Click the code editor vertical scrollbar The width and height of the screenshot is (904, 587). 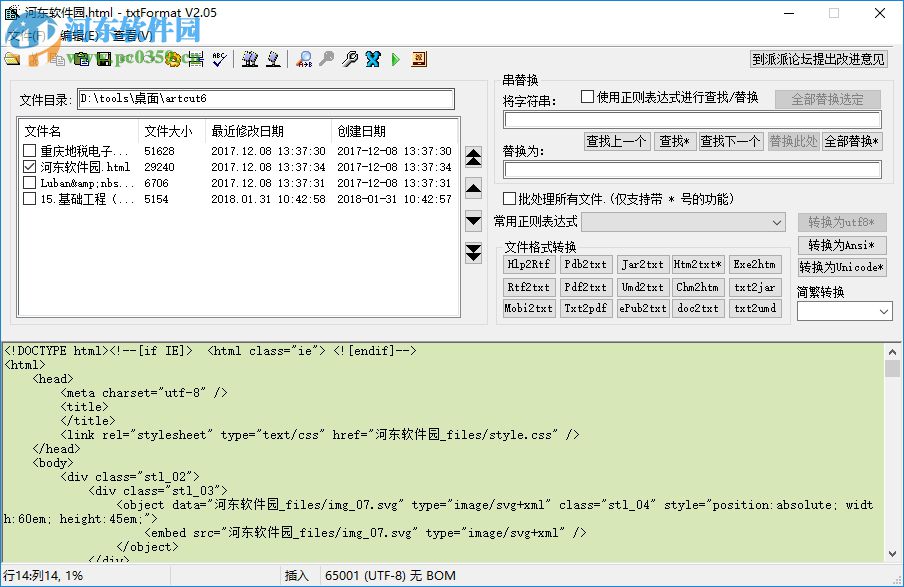892,450
